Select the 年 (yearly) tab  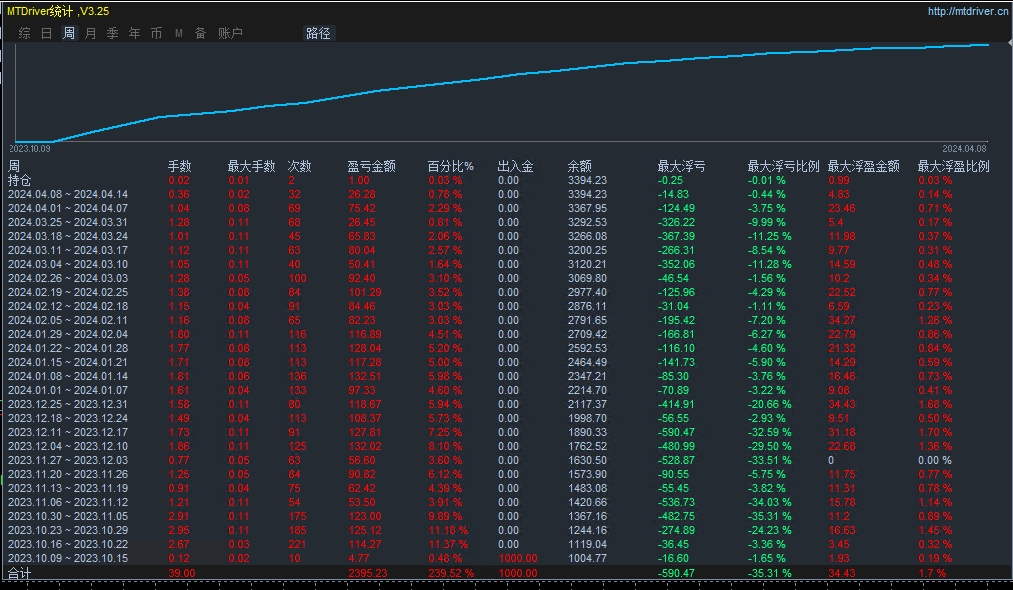coord(134,33)
